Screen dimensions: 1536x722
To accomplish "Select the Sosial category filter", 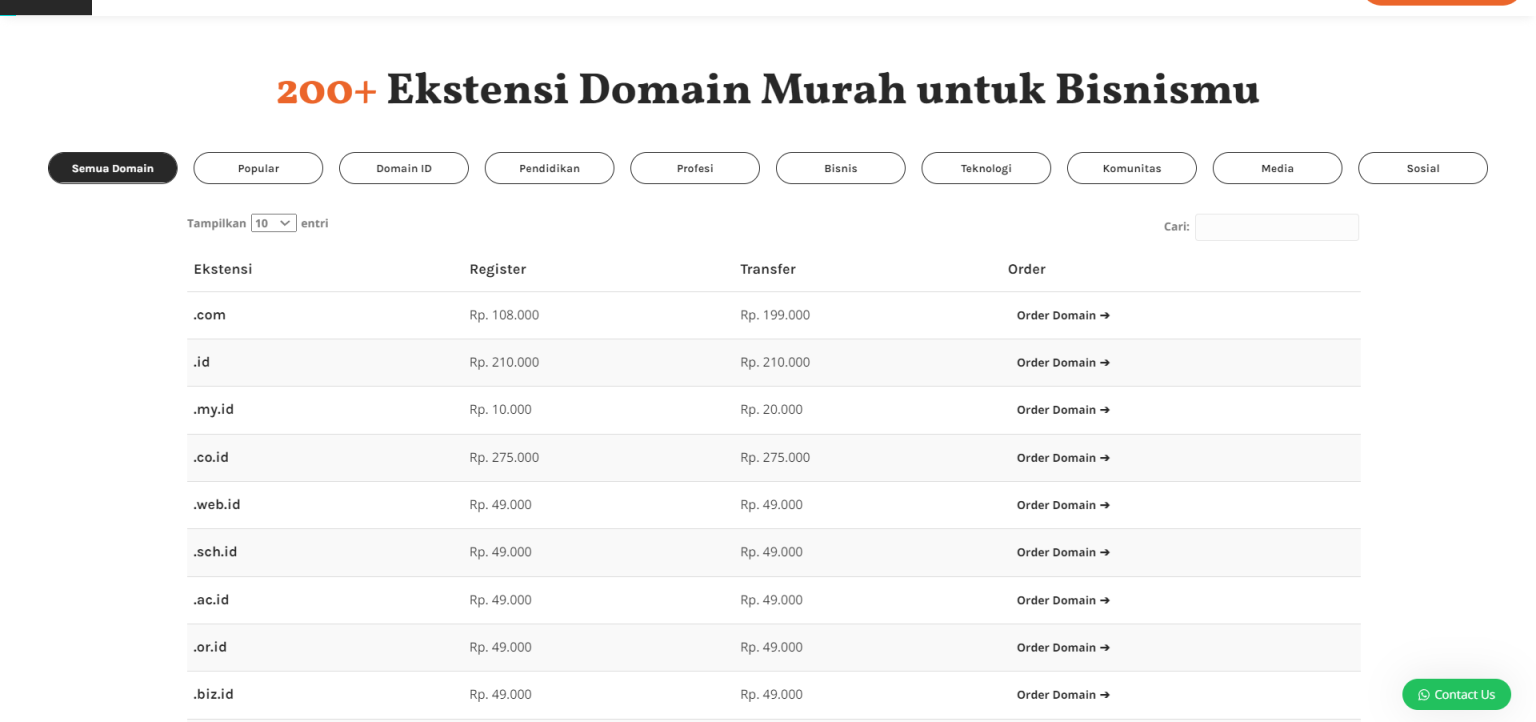I will [x=1422, y=168].
